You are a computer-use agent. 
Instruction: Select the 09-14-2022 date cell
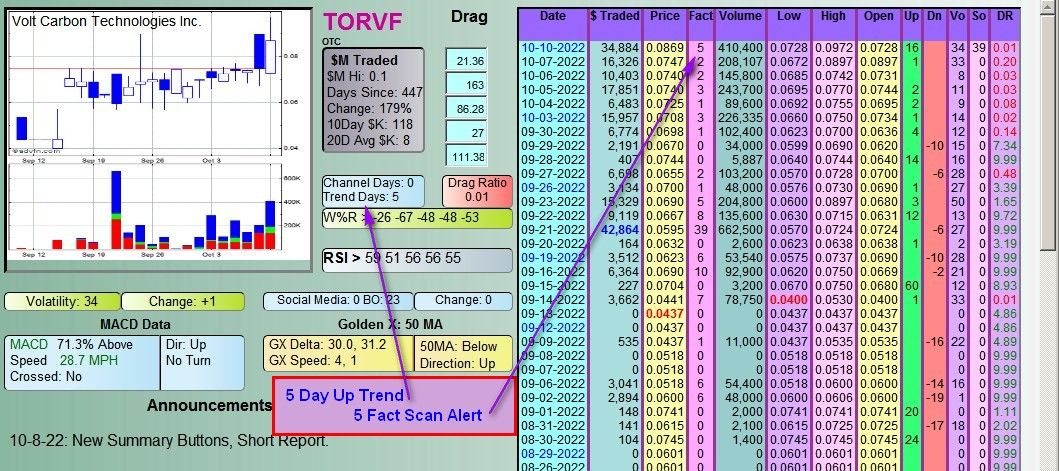pyautogui.click(x=553, y=299)
